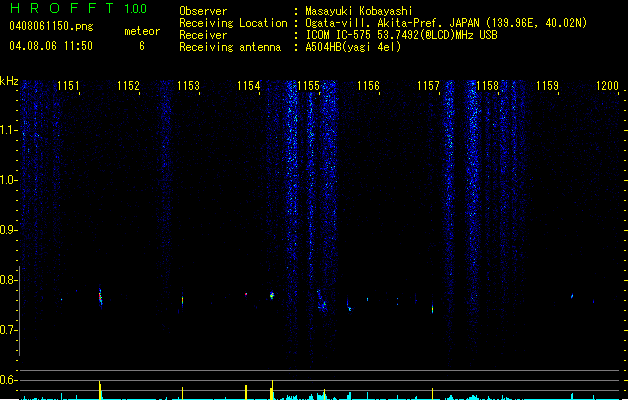Click the bright meteor echo after 1151
Viewport: 629px width, 400px height.
(x=100, y=297)
